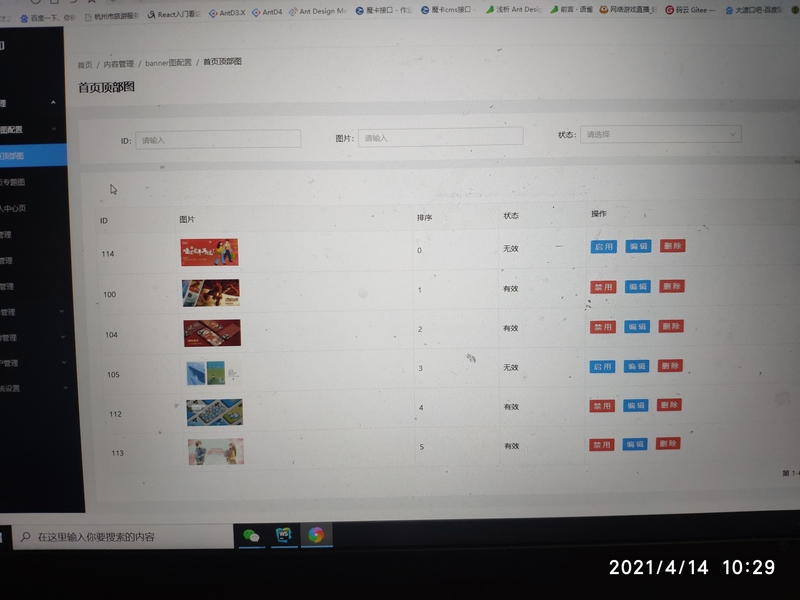Open the banner thumbnail in row 100
This screenshot has width=800, height=600.
pyautogui.click(x=211, y=292)
